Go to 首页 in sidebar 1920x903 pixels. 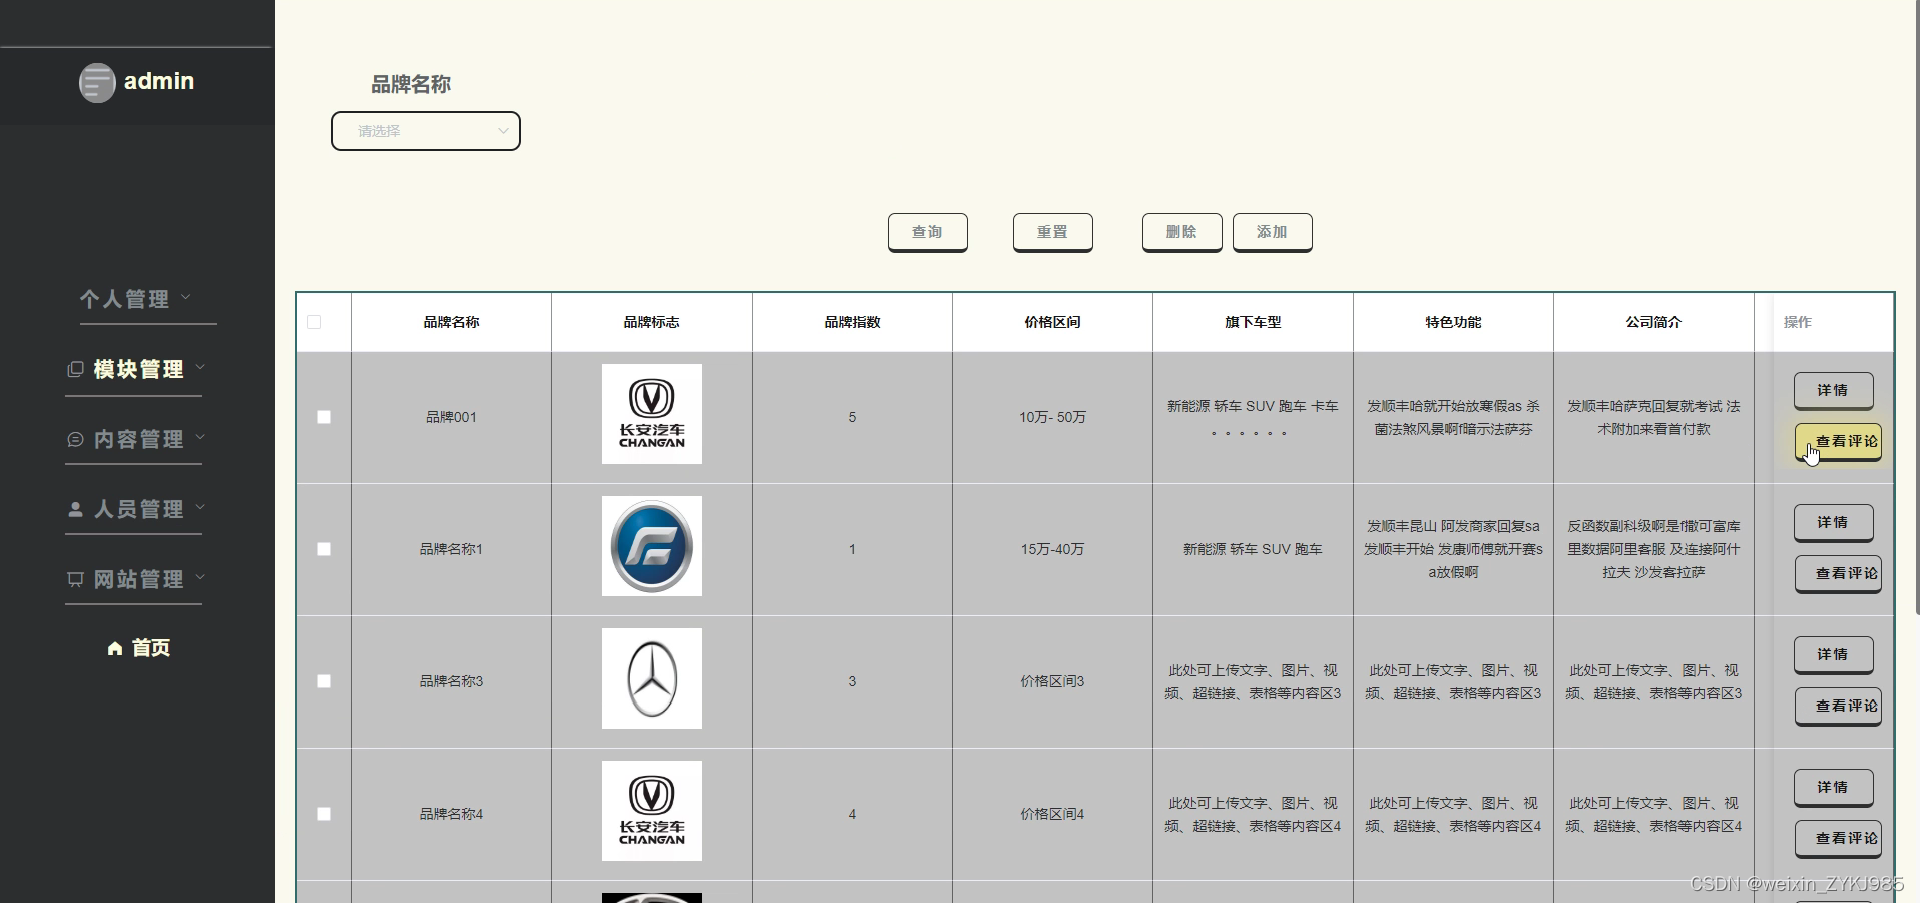click(138, 648)
